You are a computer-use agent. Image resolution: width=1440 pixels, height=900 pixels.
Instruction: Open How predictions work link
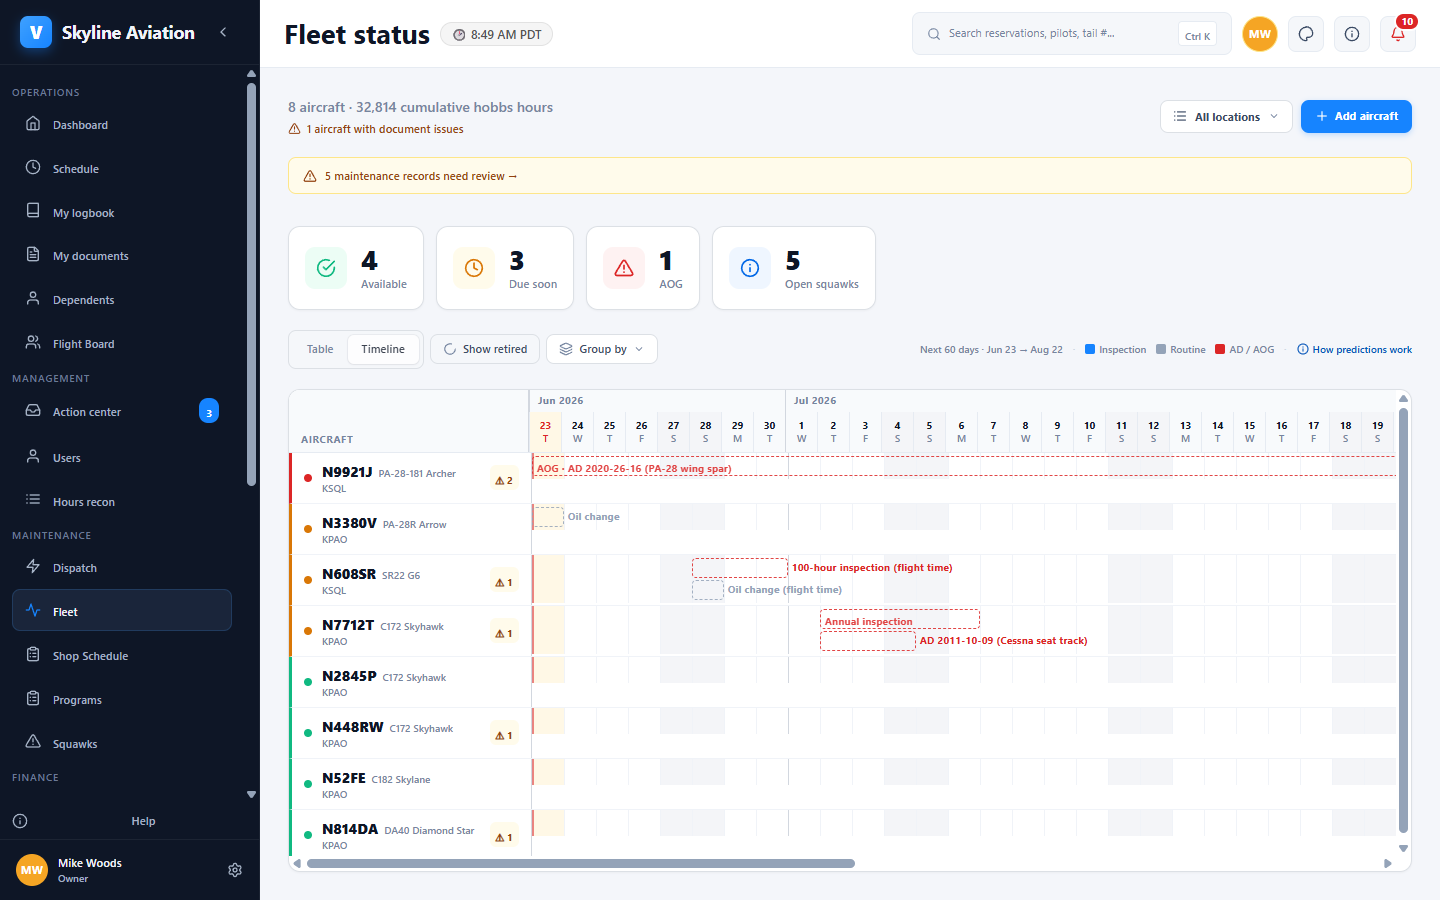point(1354,350)
